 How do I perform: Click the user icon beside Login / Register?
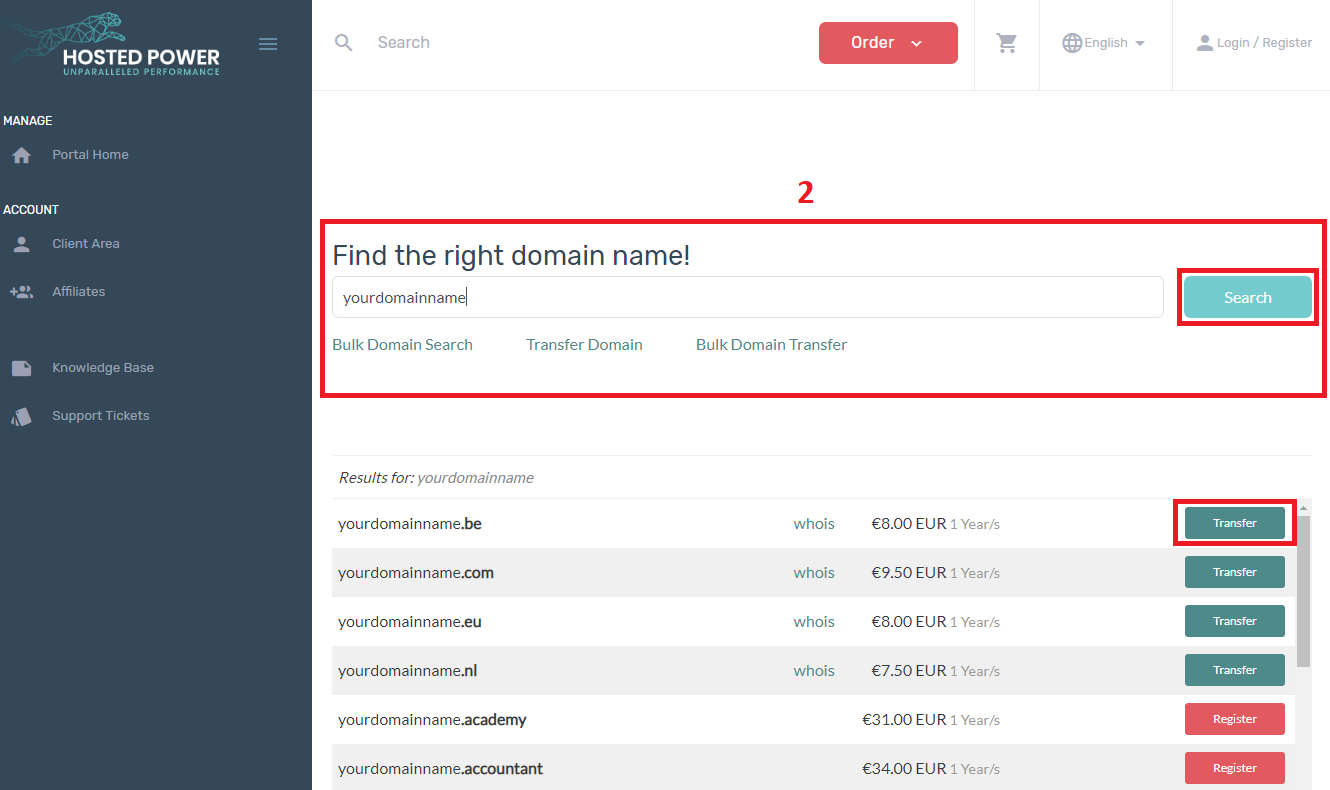click(1205, 43)
